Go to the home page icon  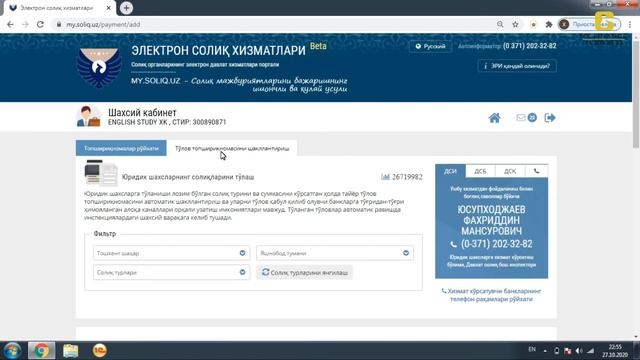(494, 118)
